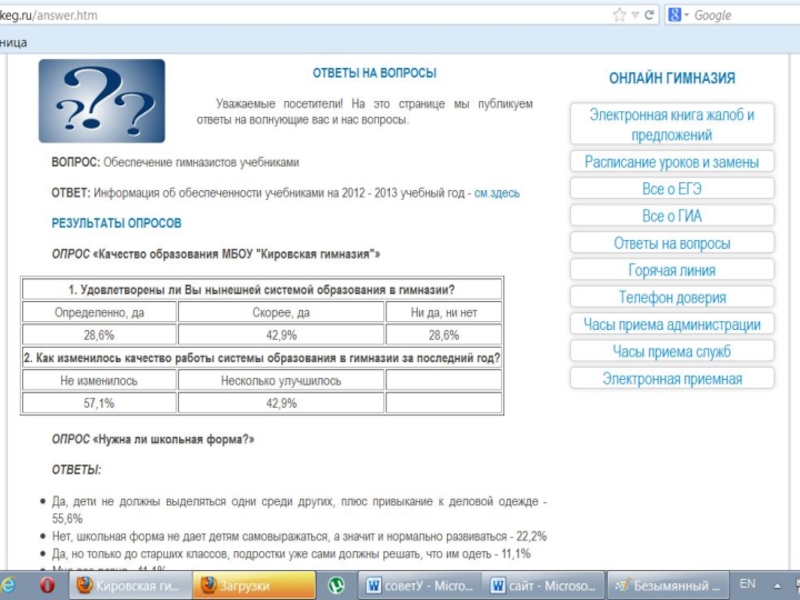Select cell 'Ни да, ни нет'
The width and height of the screenshot is (800, 600).
(444, 312)
